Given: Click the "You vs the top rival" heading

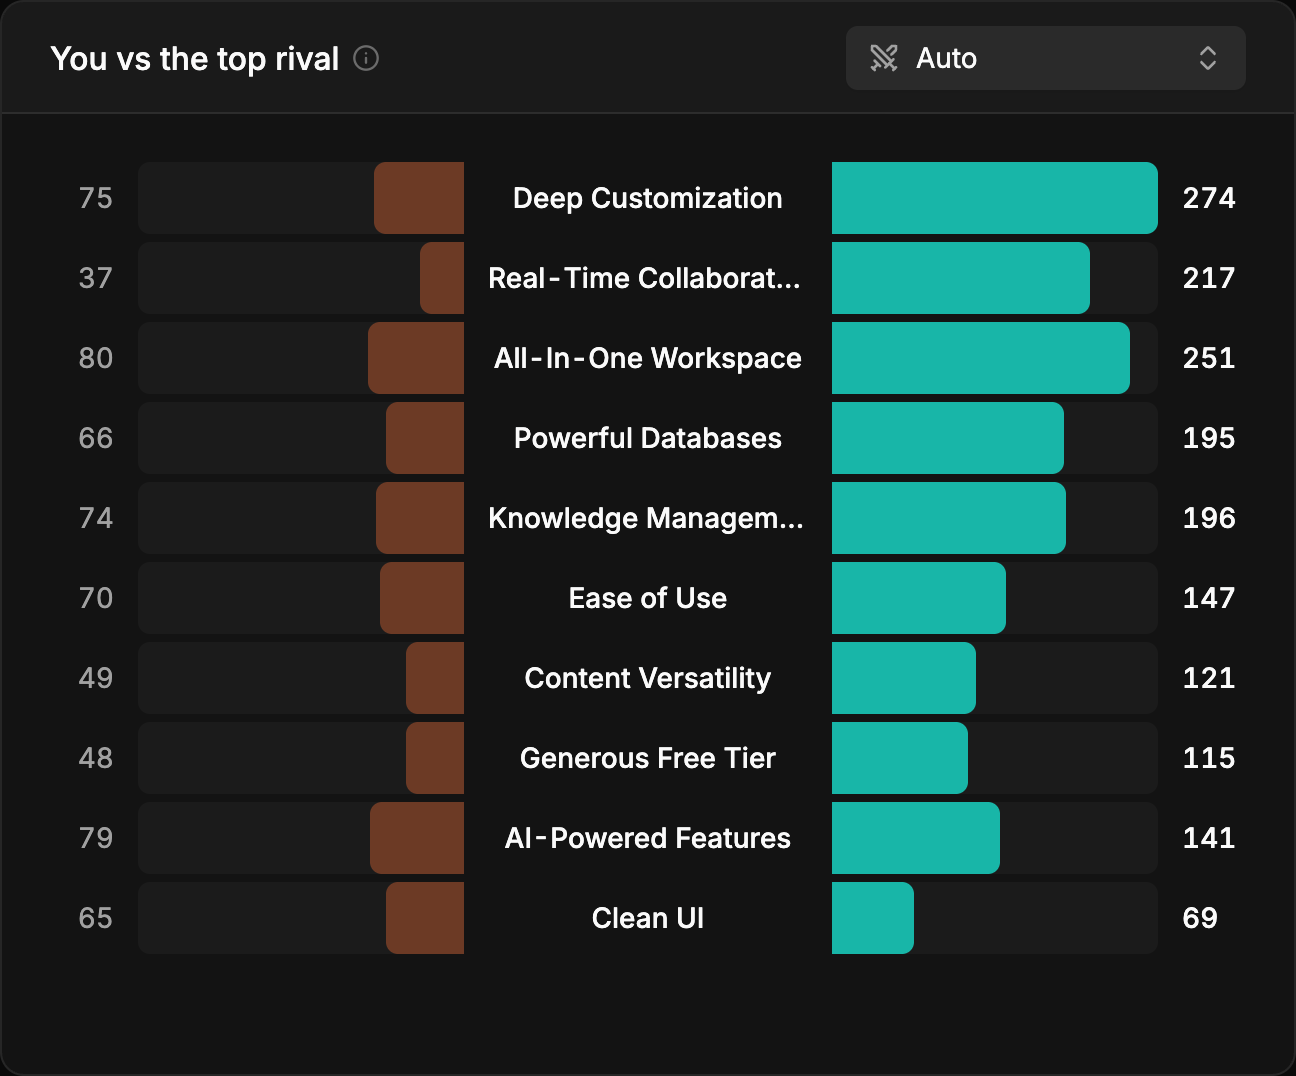Looking at the screenshot, I should pyautogui.click(x=195, y=59).
